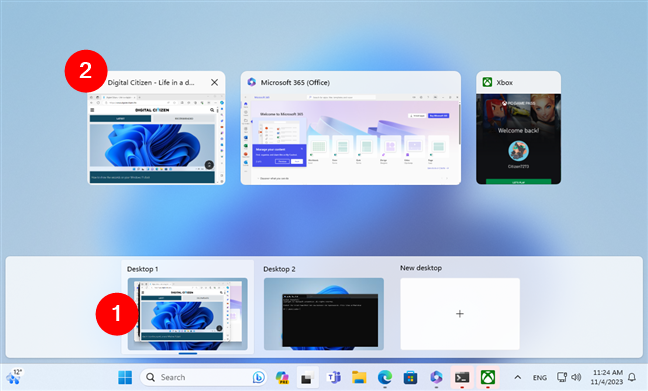Click the Desktop 2 label
648x391 pixels.
pyautogui.click(x=279, y=269)
